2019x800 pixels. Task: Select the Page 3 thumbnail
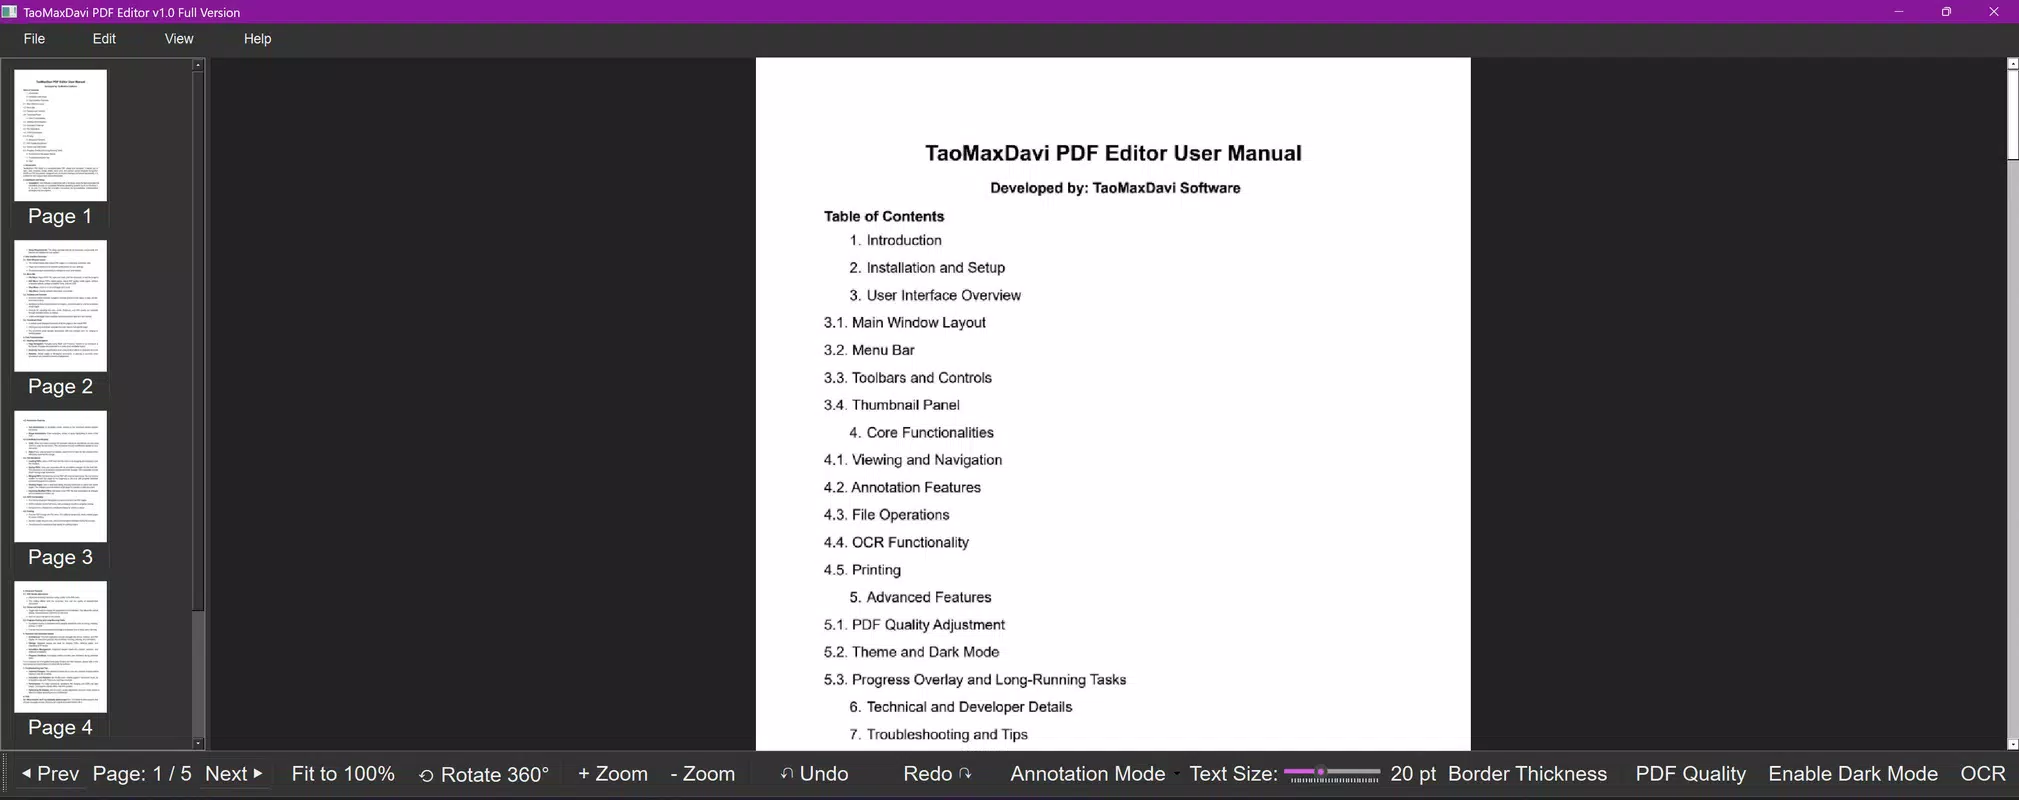click(60, 489)
